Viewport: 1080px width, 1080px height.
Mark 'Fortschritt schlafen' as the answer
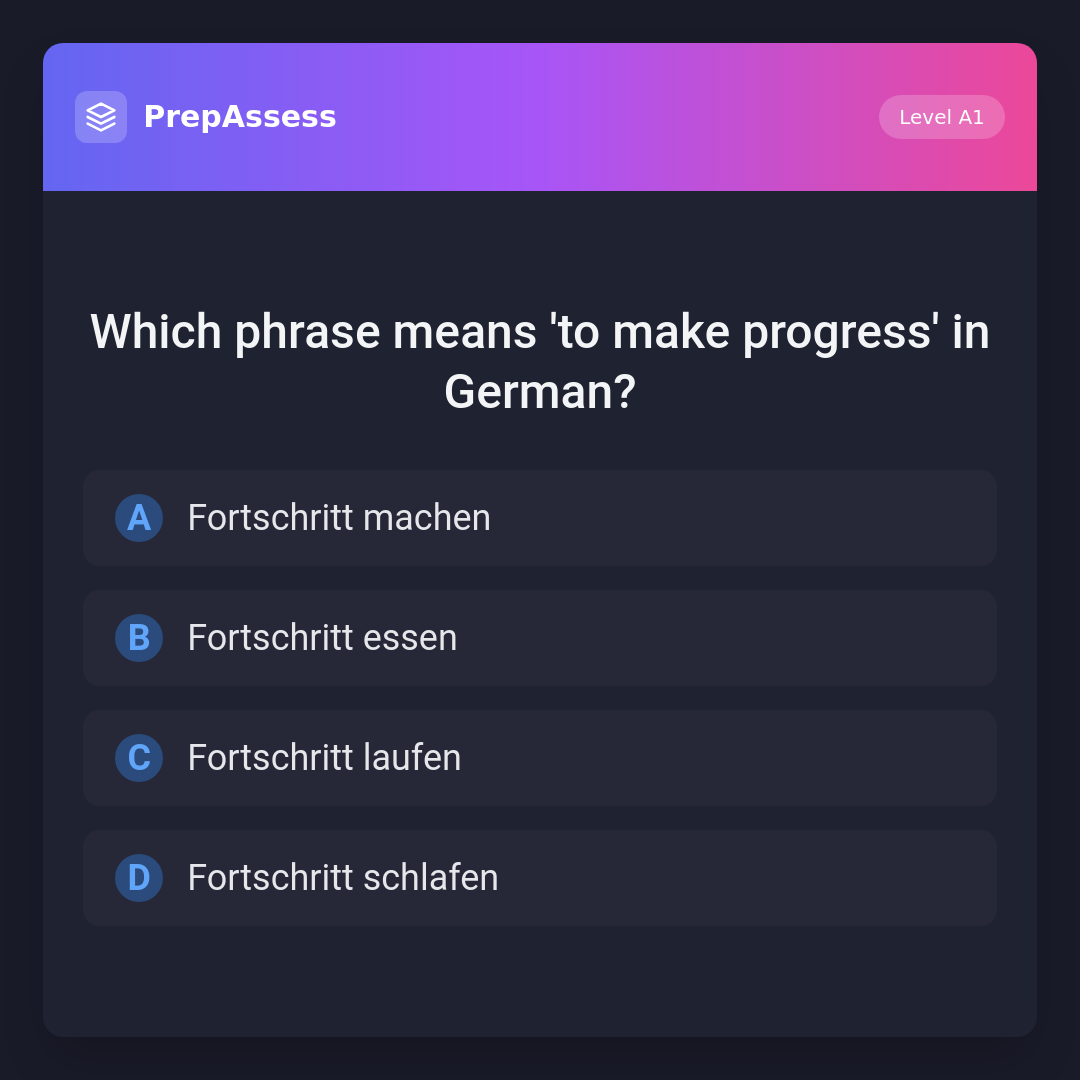(x=342, y=878)
